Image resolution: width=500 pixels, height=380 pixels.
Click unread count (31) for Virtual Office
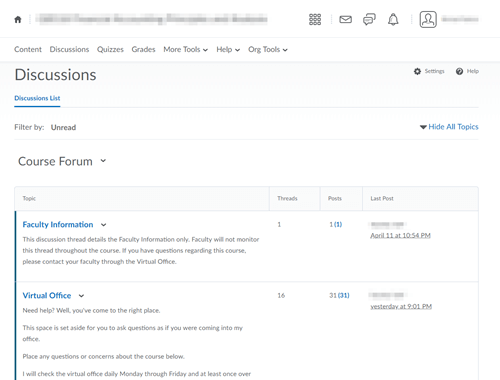[x=344, y=295]
